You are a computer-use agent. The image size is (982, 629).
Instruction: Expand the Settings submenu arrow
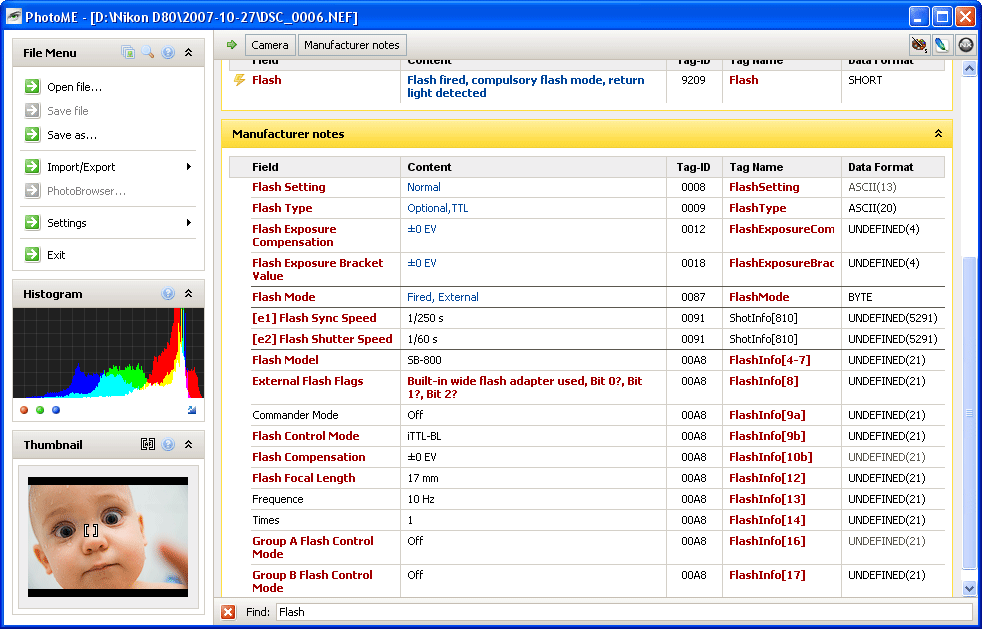189,222
